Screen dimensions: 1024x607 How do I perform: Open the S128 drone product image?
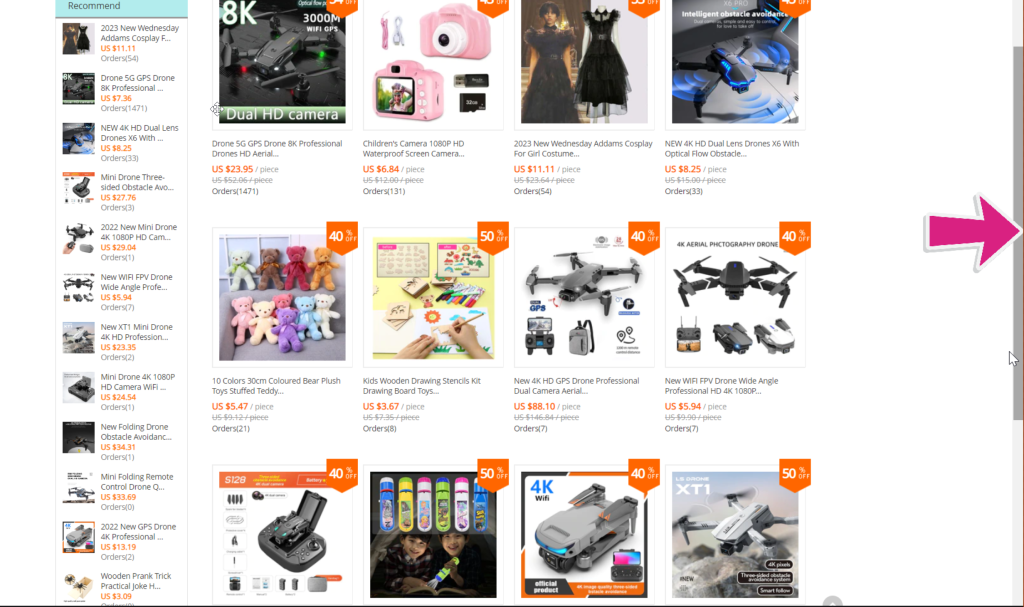(x=282, y=534)
